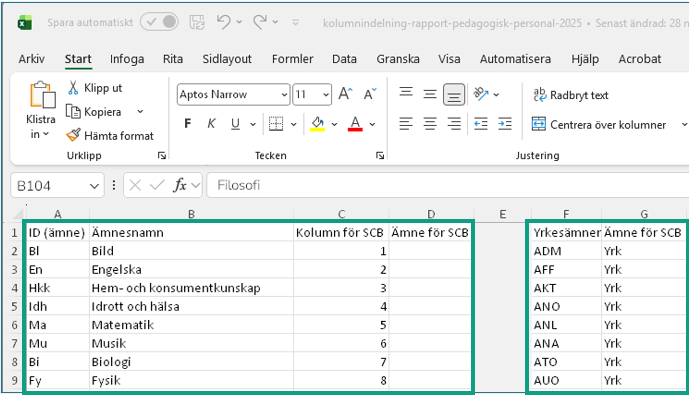
Task: Click the text orientation icon
Action: pyautogui.click(x=481, y=94)
